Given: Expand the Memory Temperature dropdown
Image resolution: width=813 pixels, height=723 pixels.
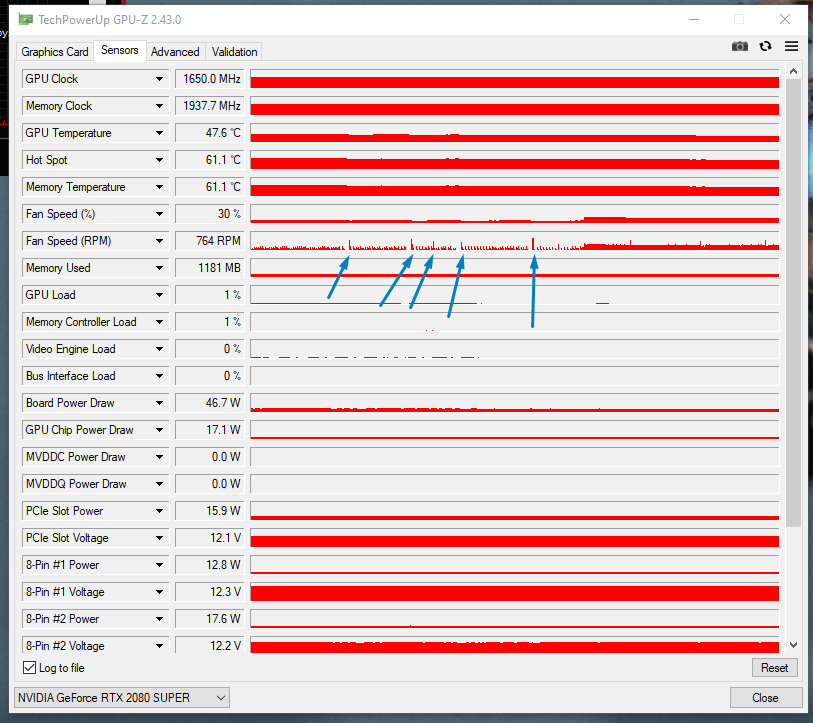Looking at the screenshot, I should (x=159, y=187).
